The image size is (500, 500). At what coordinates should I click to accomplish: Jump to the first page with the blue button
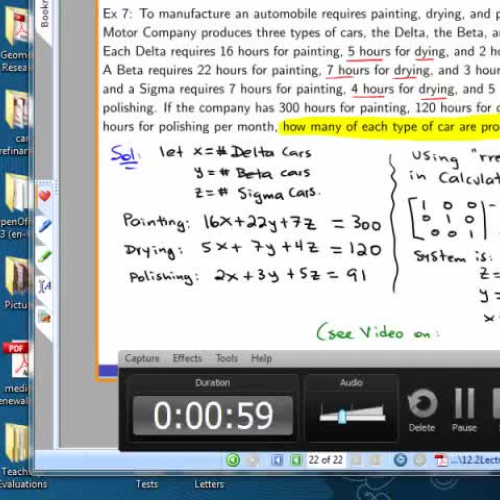pyautogui.click(x=277, y=460)
